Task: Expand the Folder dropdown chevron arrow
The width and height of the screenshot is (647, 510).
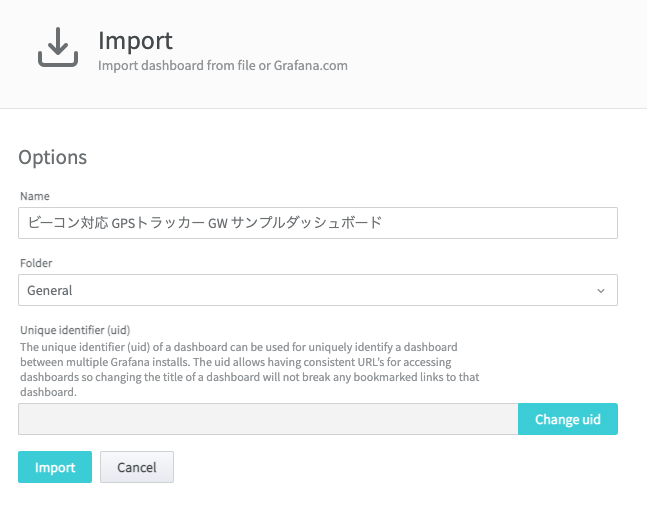Action: (x=601, y=290)
